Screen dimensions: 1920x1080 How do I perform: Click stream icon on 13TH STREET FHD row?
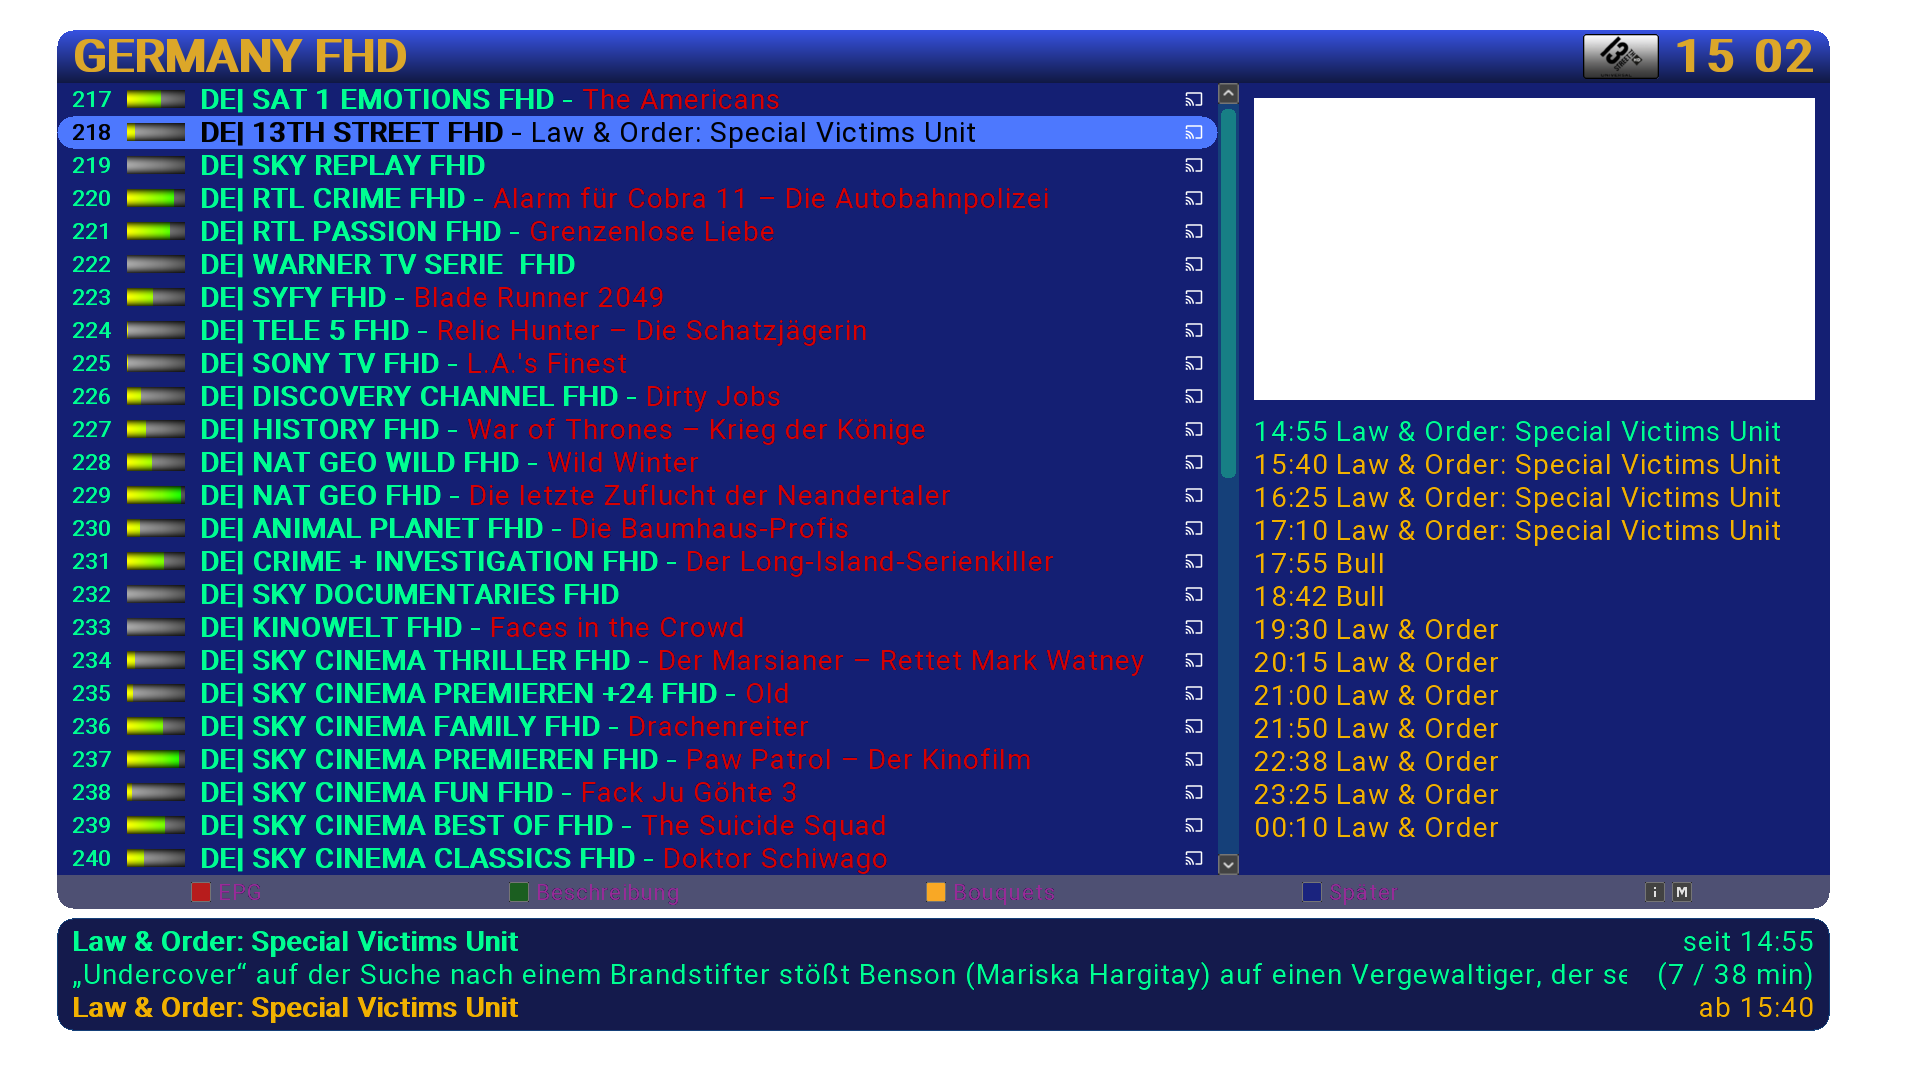(1194, 133)
